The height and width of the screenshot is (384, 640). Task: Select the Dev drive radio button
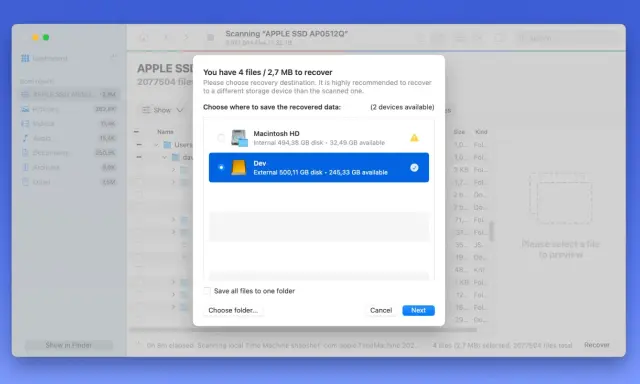click(x=221, y=167)
